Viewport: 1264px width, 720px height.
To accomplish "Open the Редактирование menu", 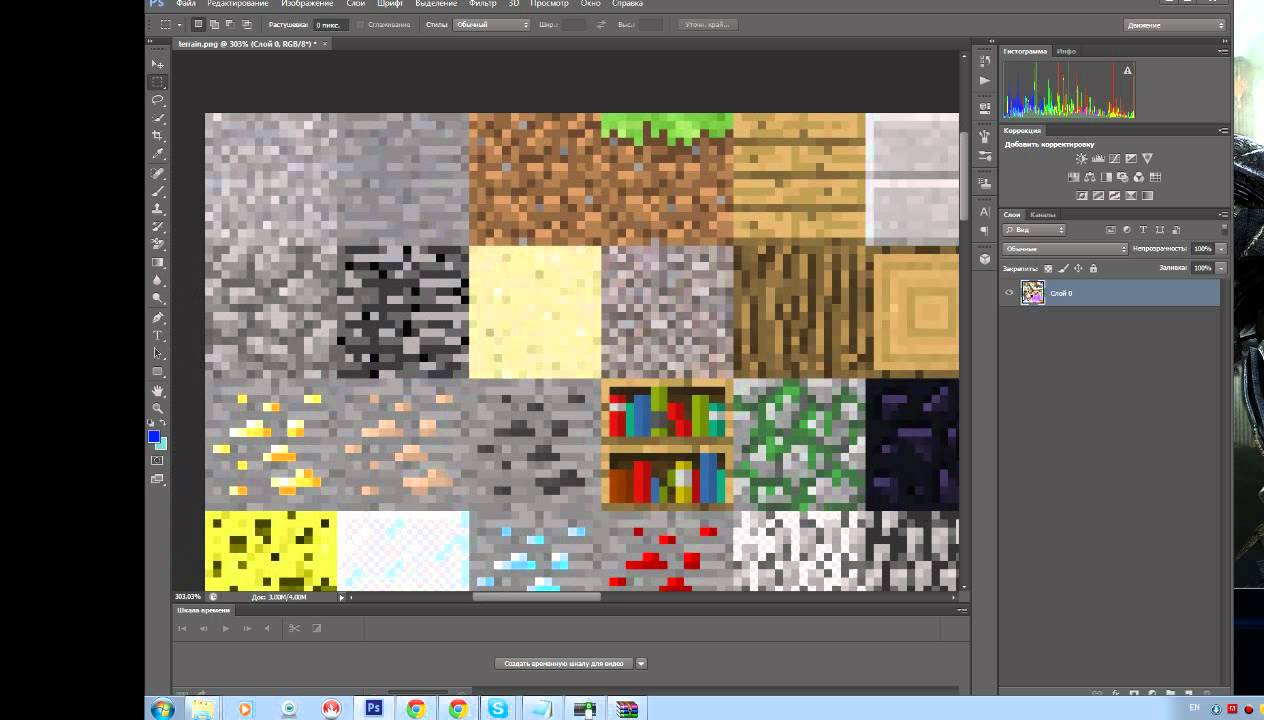I will (x=238, y=4).
